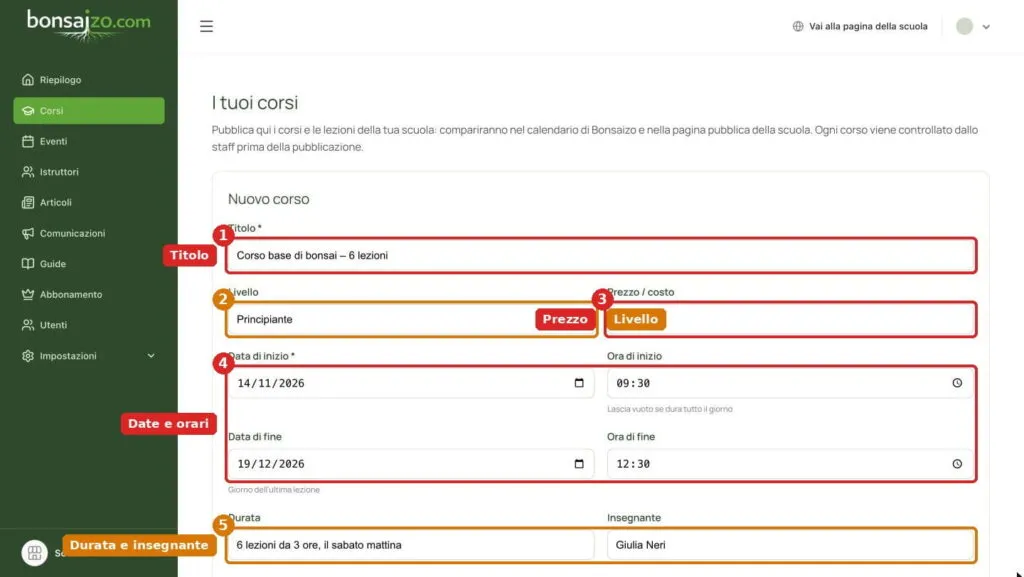Go to Istruttori section
1024x577 pixels.
point(89,172)
